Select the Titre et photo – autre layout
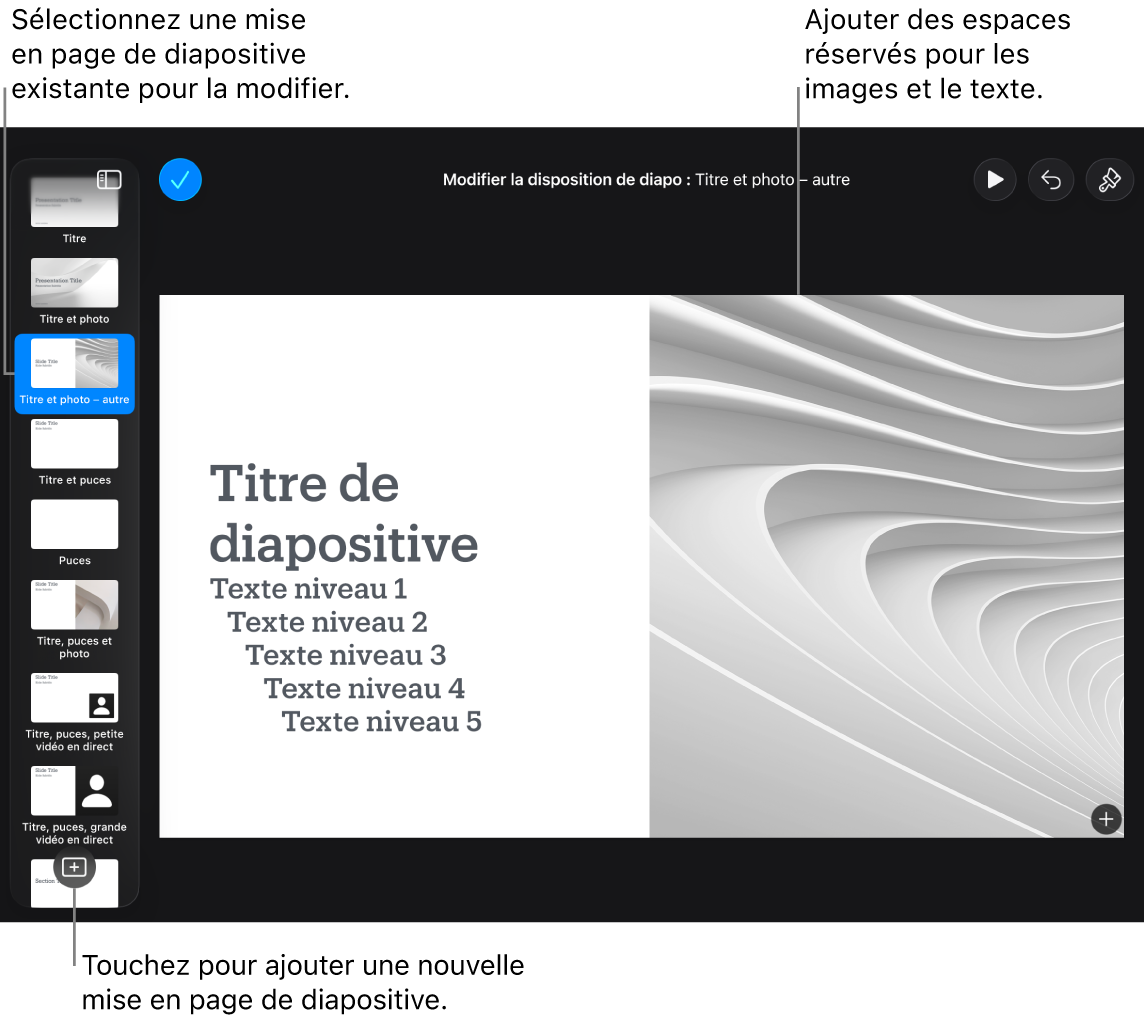This screenshot has height=1021, width=1144. click(74, 374)
